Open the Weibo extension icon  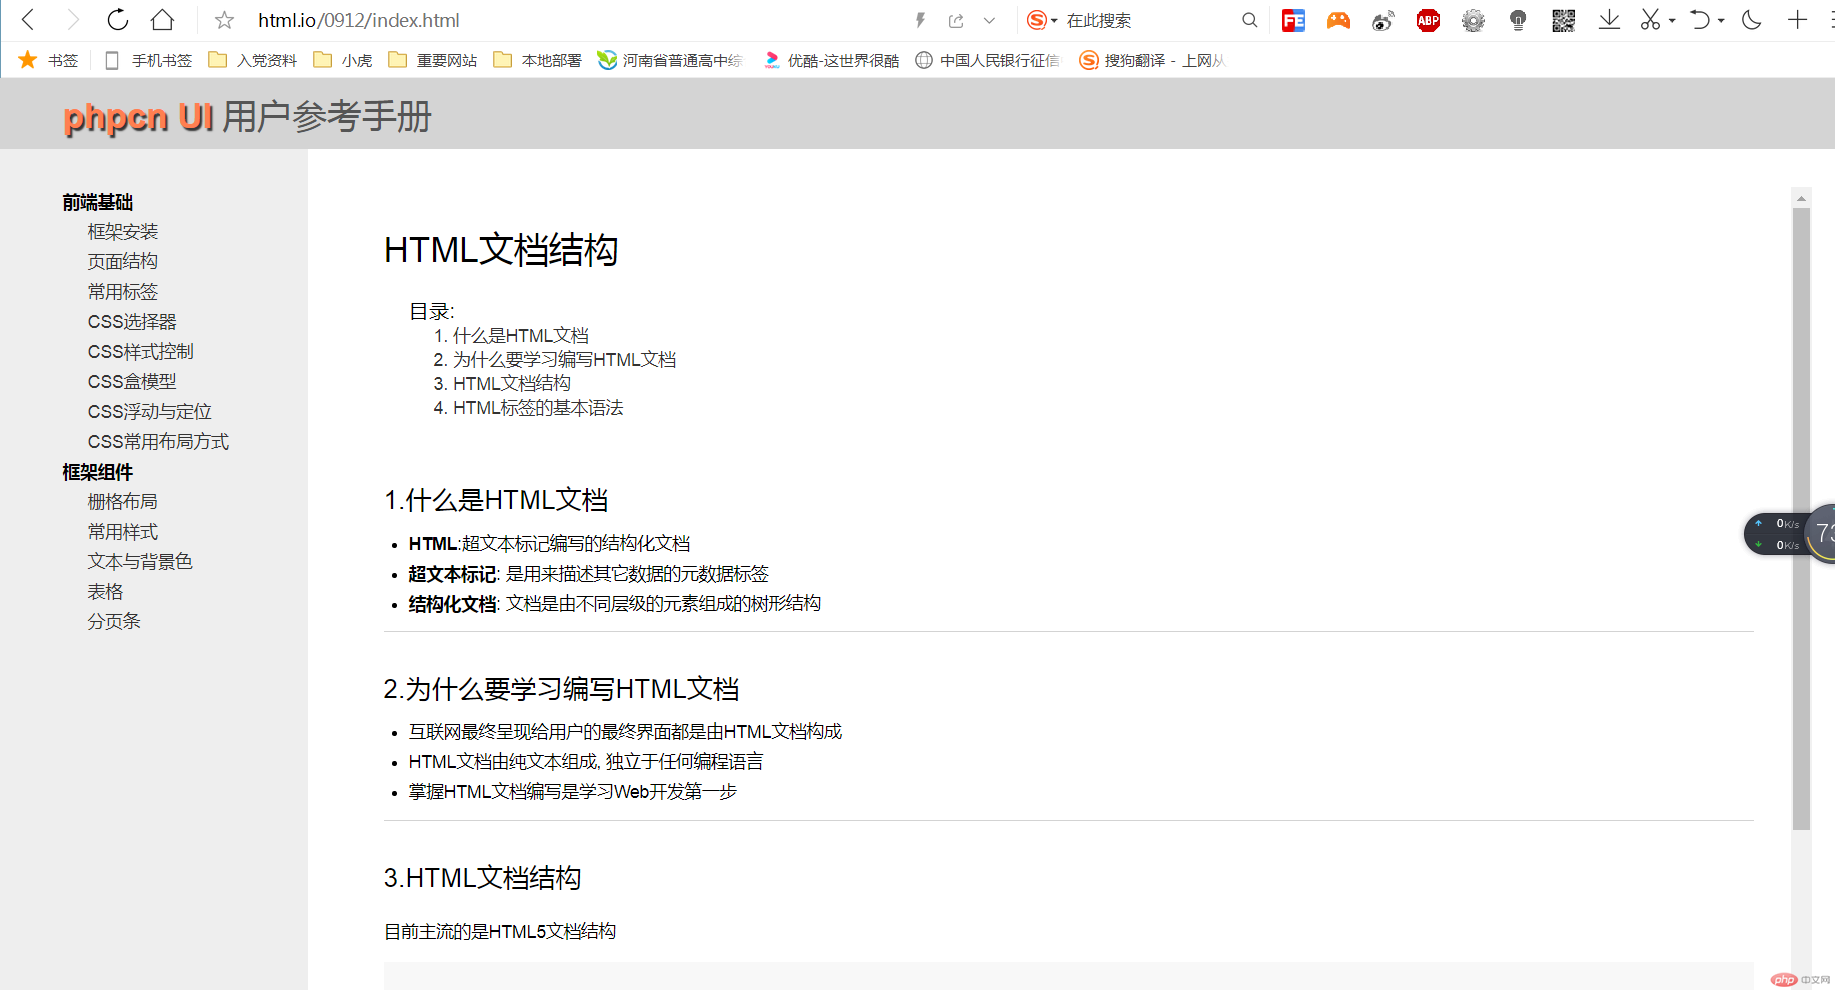click(1383, 20)
